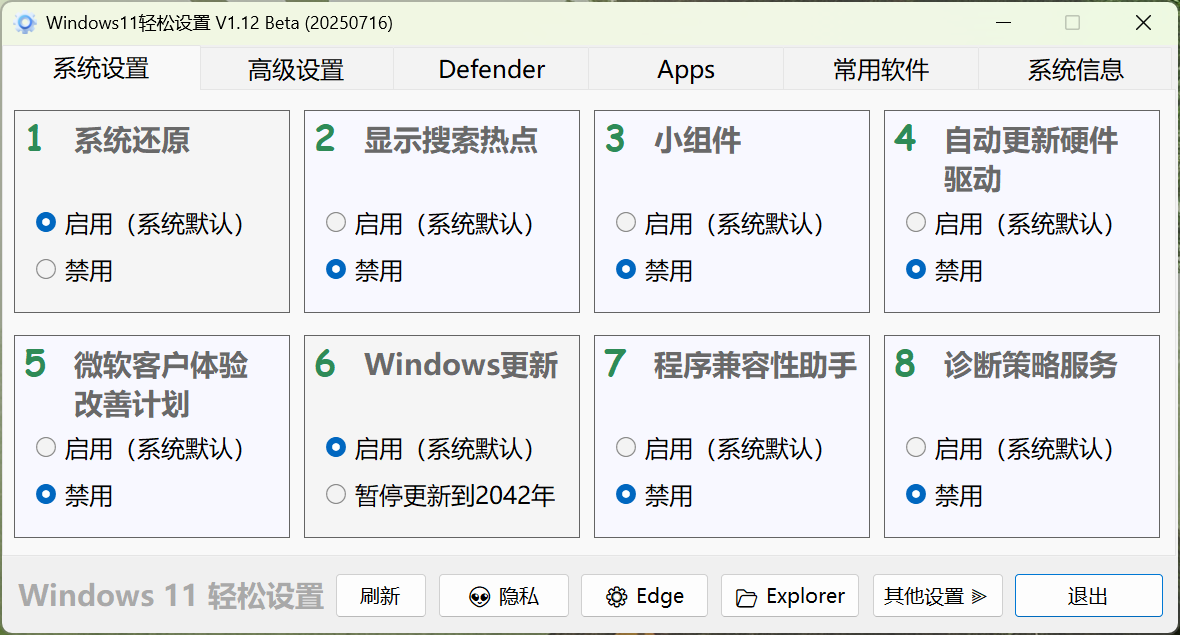Enable 小组件 with 启用 option
The height and width of the screenshot is (635, 1180).
[x=626, y=223]
